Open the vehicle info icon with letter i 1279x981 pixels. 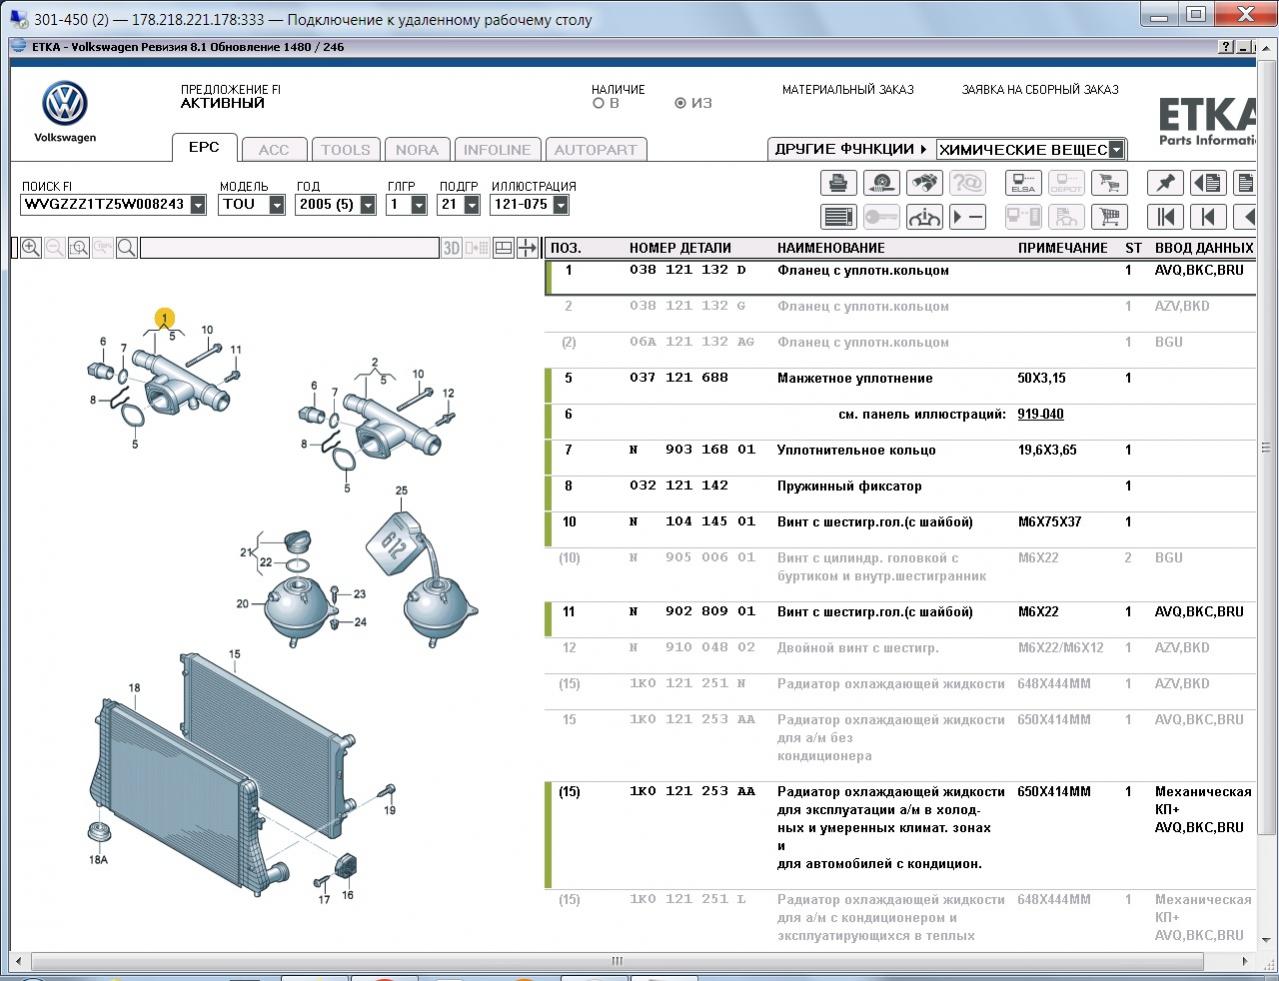(x=924, y=217)
